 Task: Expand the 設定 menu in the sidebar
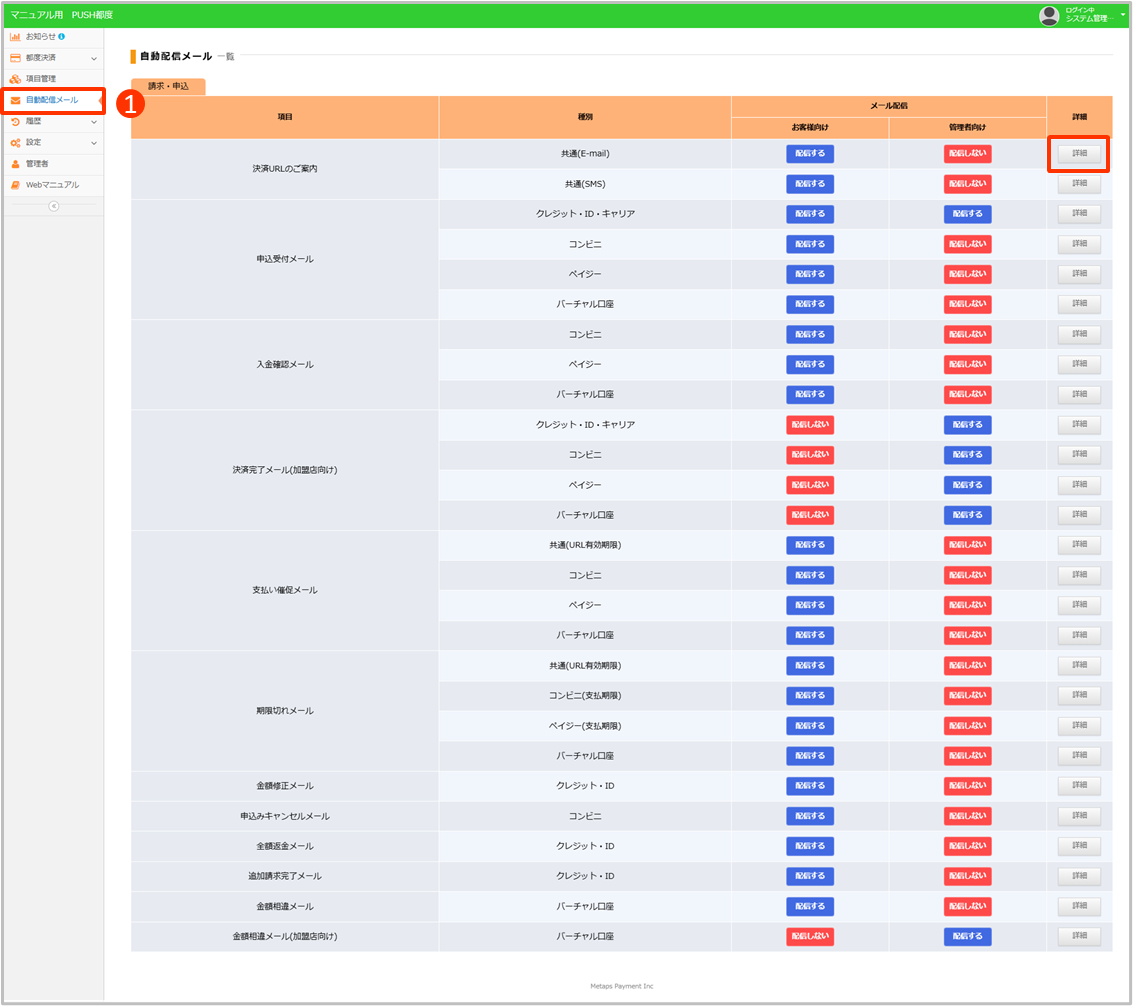point(94,143)
